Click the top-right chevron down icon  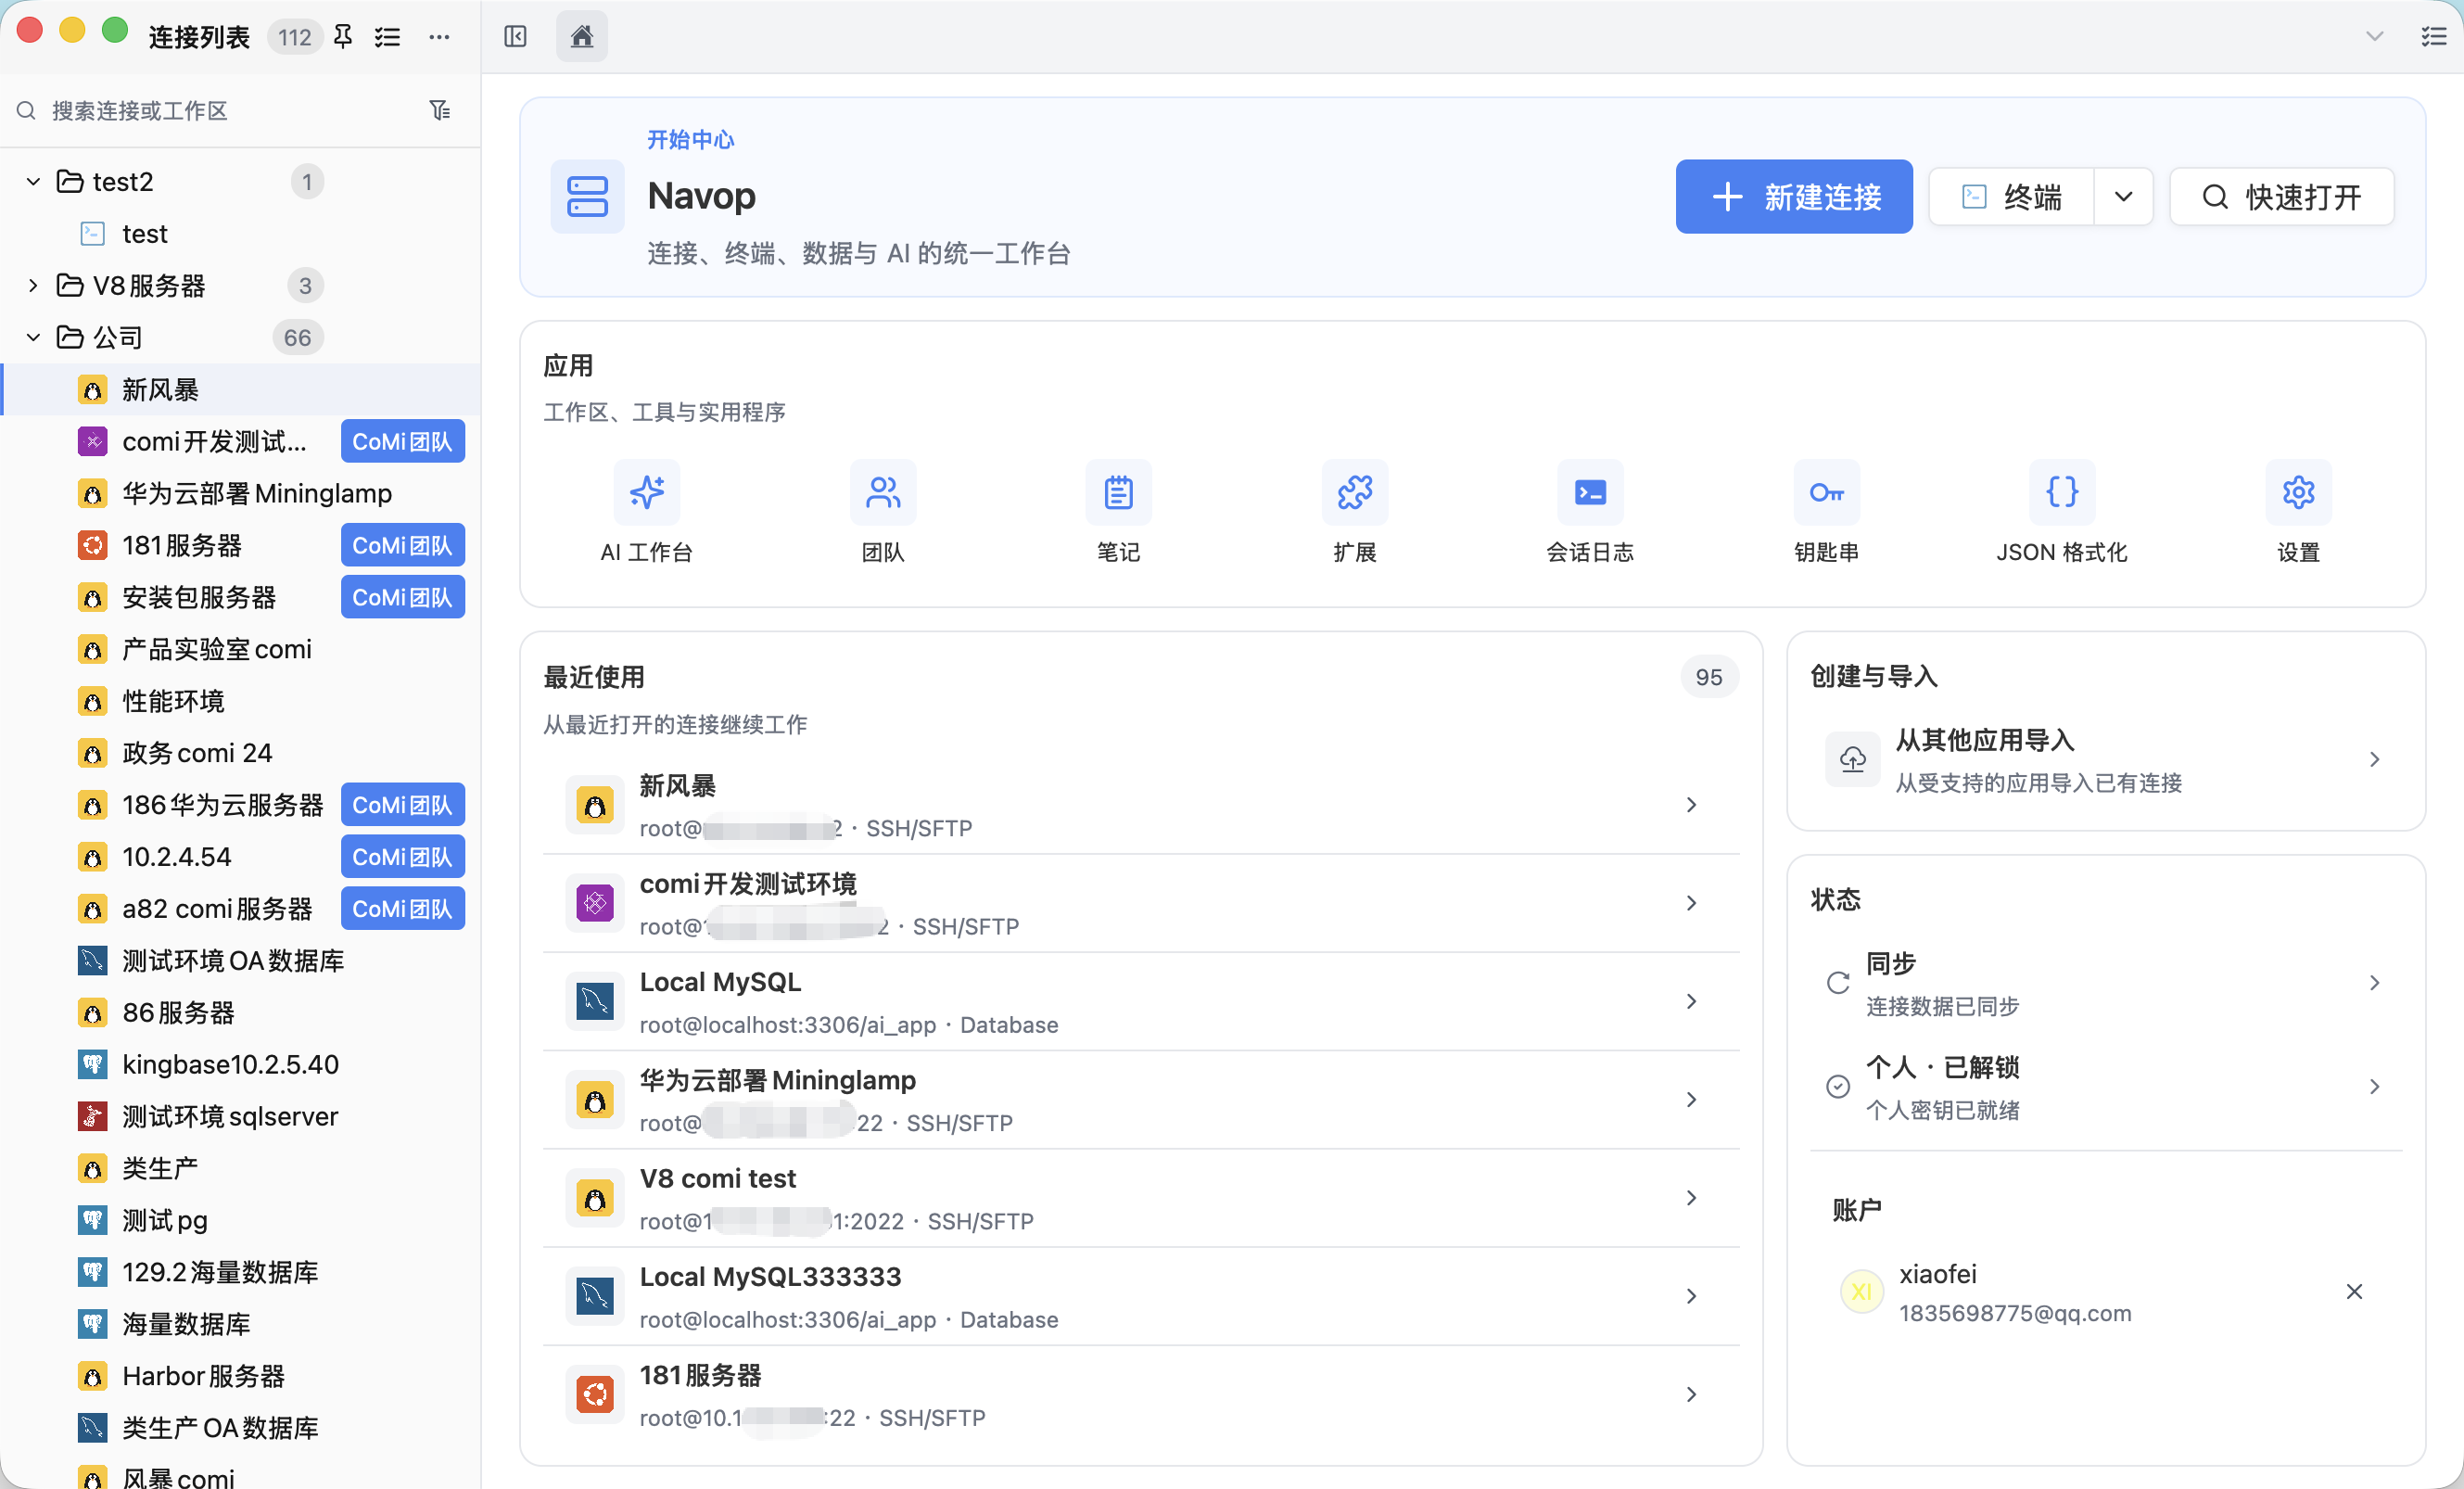(x=2375, y=37)
